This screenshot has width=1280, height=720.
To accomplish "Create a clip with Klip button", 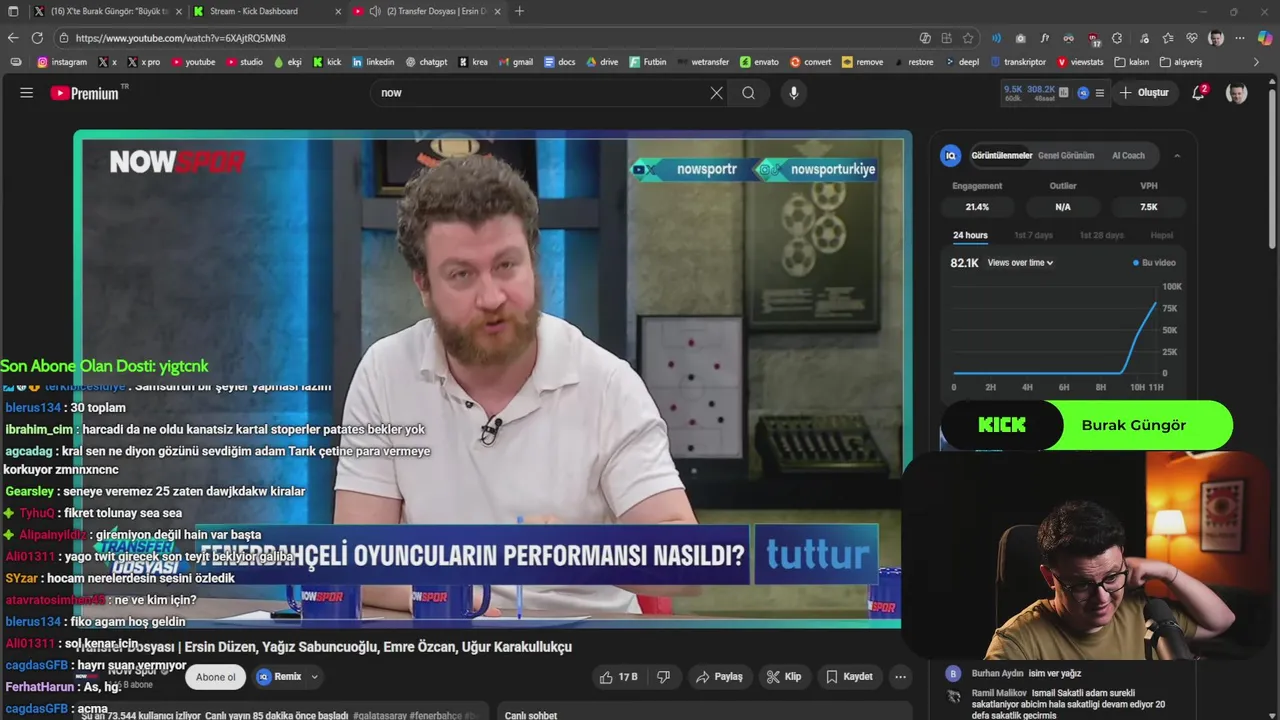I will [x=783, y=677].
